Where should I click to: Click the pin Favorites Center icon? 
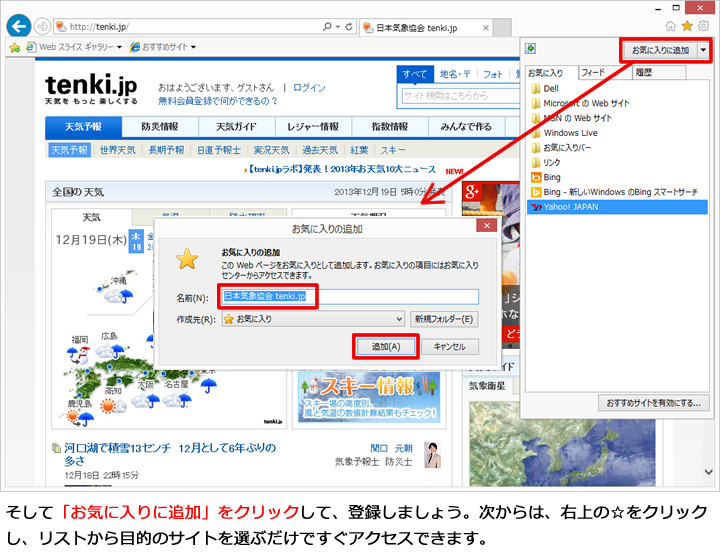tap(531, 48)
